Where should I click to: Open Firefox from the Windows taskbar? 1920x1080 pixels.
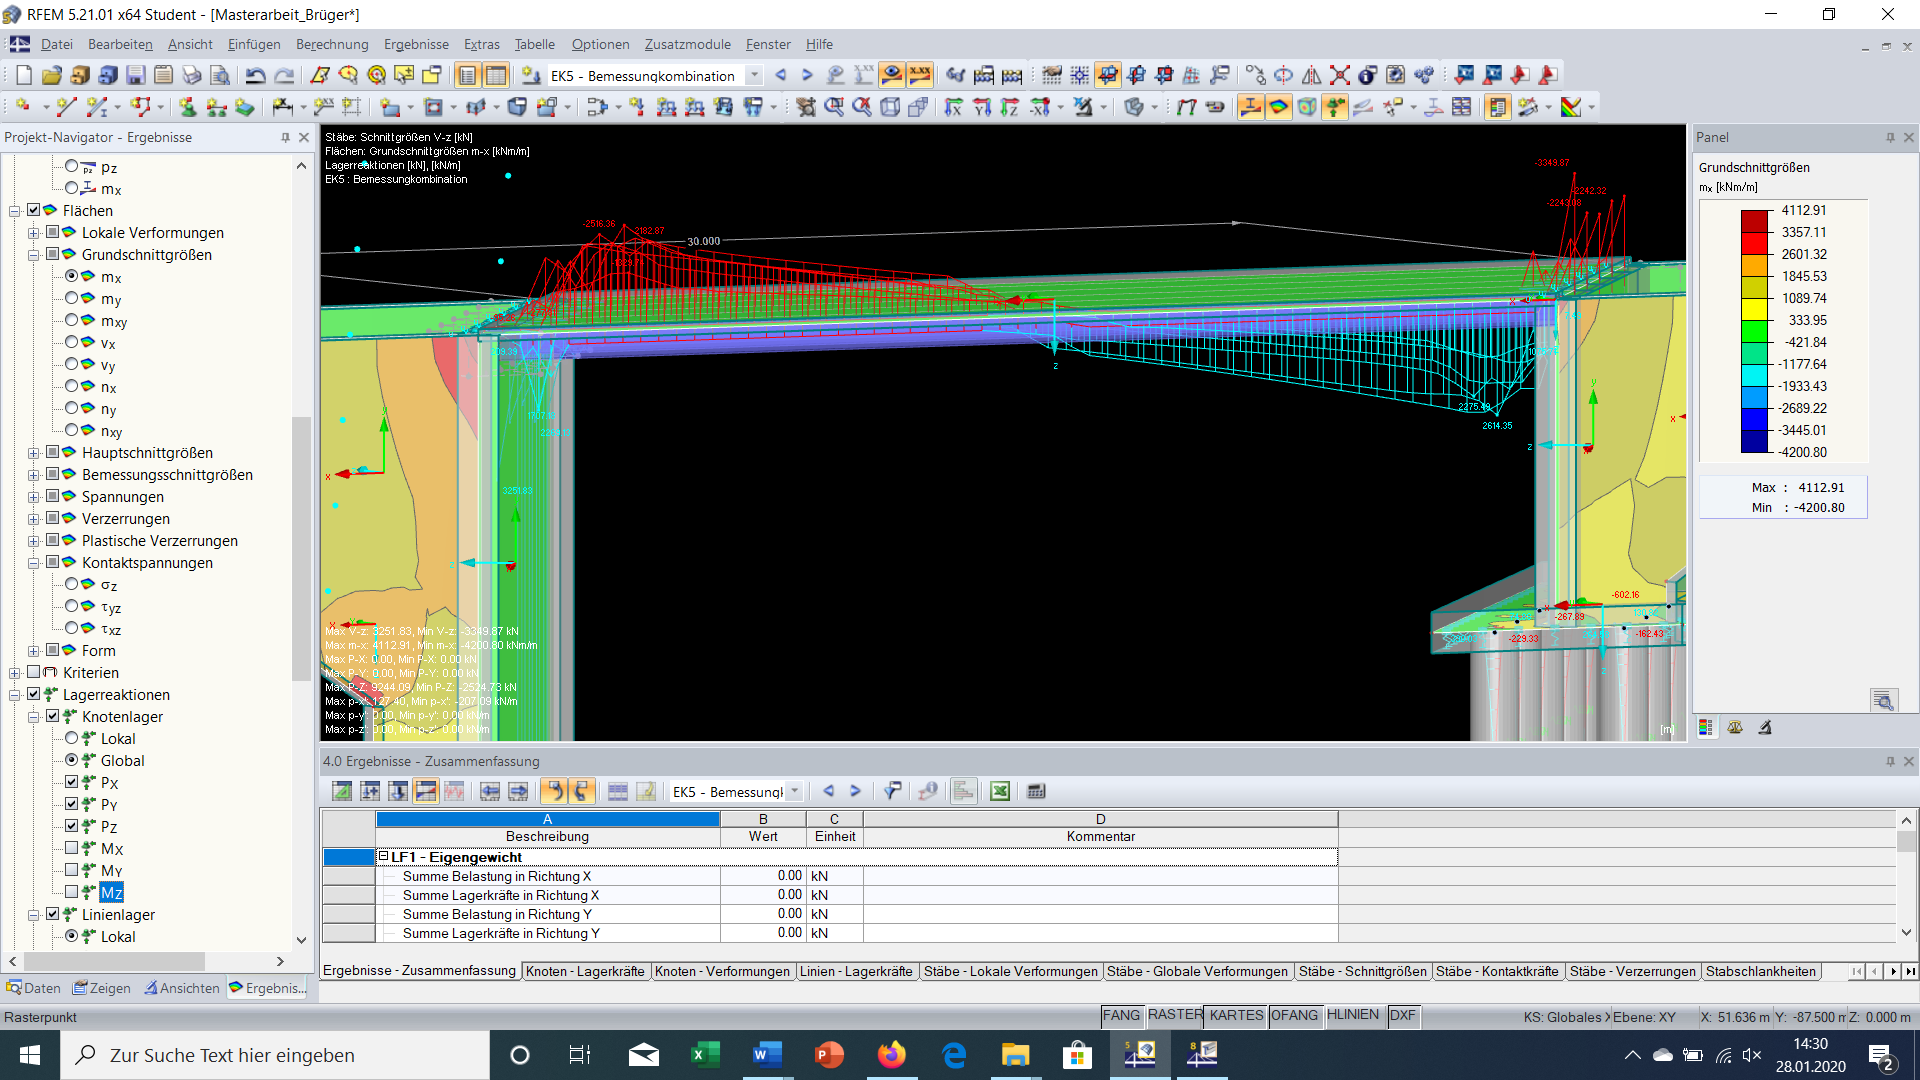pyautogui.click(x=891, y=1055)
